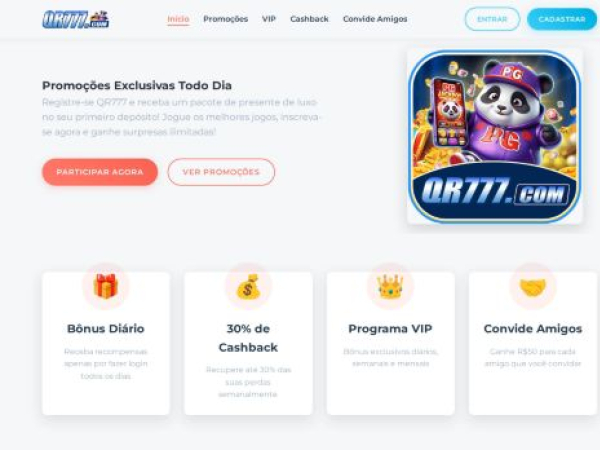Select the Convide Amigos card heading
Screen dimensions: 600x450
tap(533, 329)
